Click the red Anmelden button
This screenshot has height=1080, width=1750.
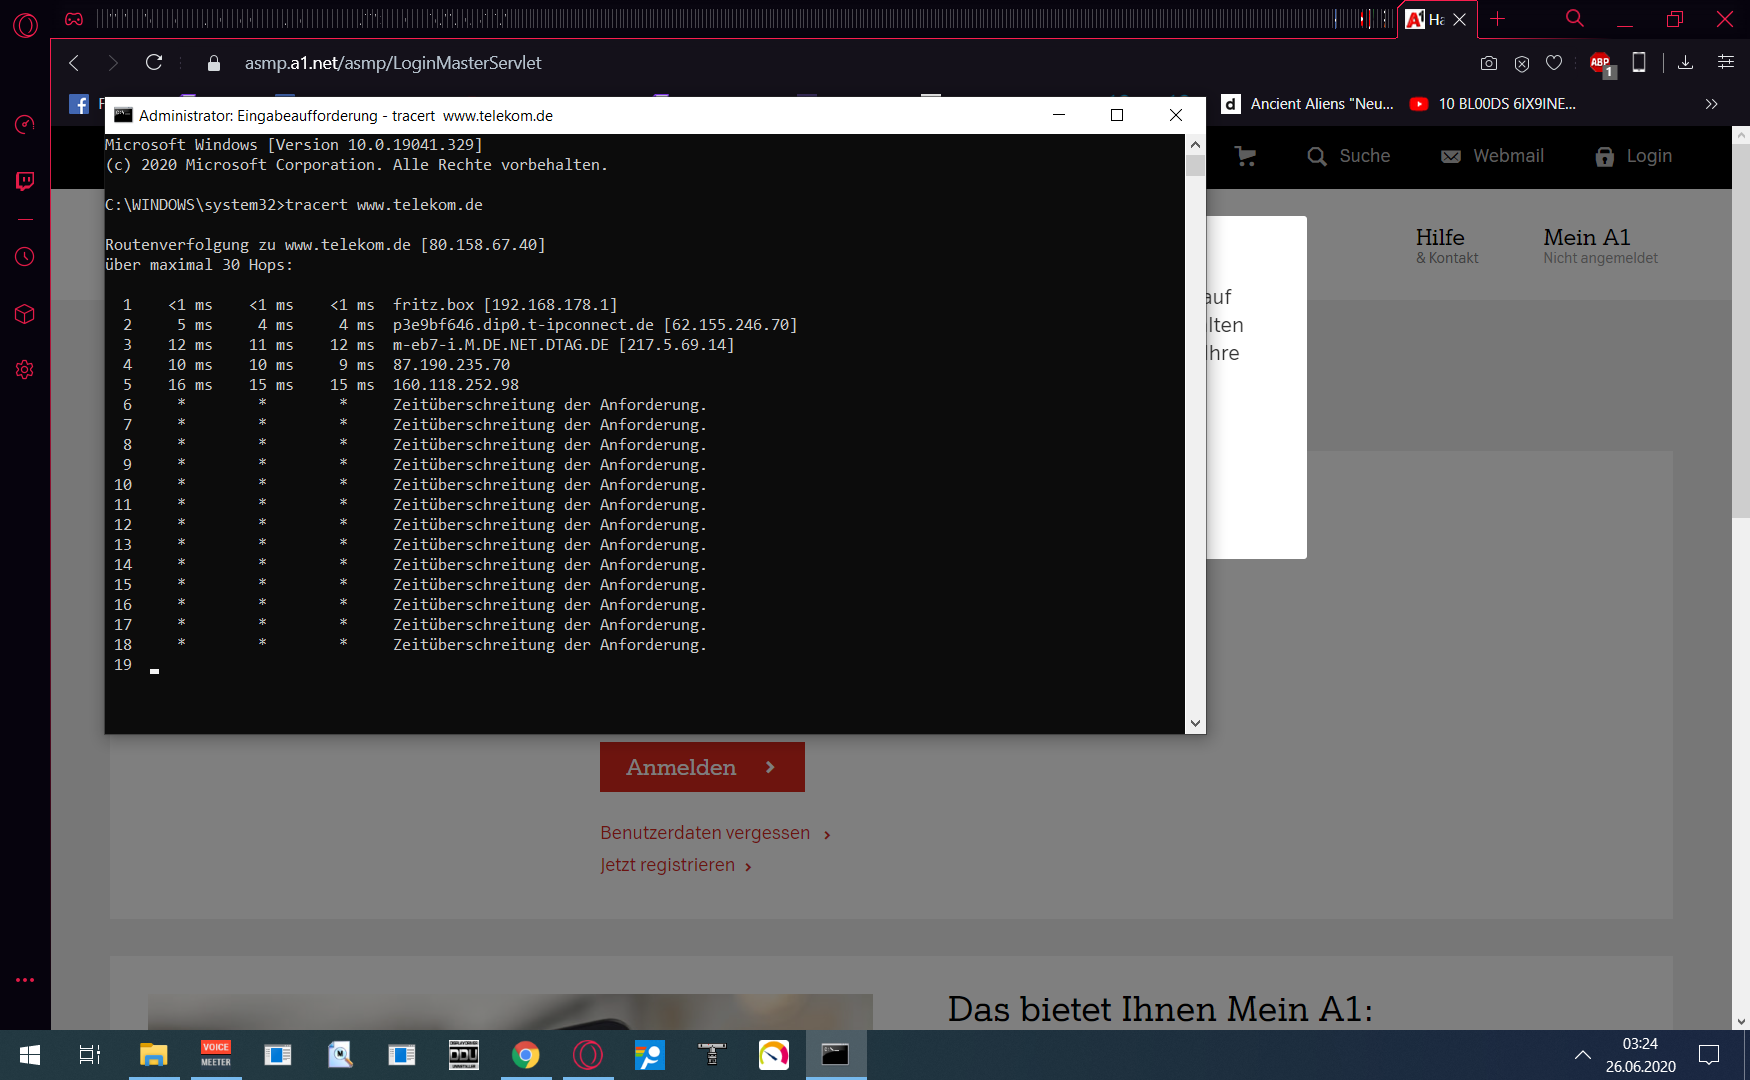(x=702, y=767)
